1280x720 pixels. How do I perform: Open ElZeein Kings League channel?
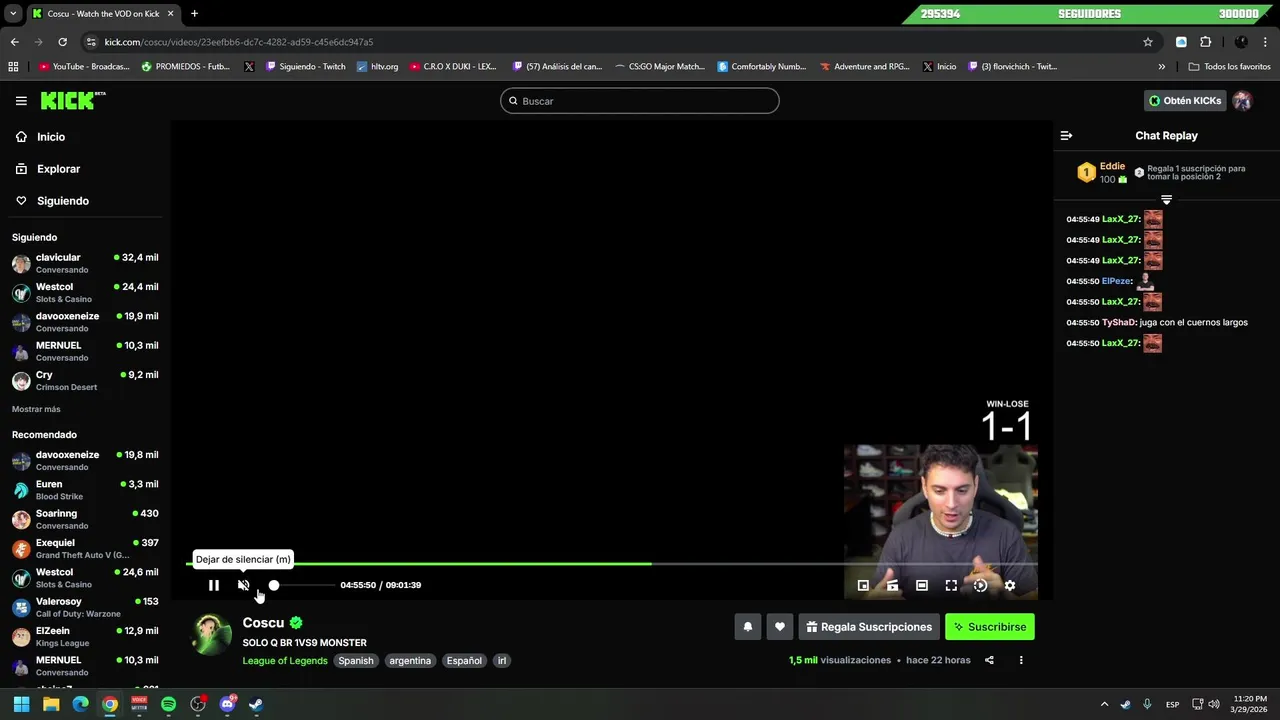(x=85, y=636)
